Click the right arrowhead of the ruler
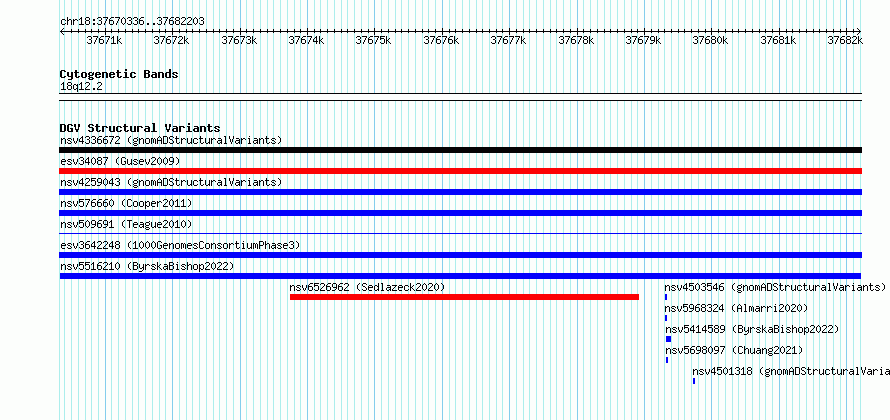This screenshot has height=420, width=890. tap(859, 31)
